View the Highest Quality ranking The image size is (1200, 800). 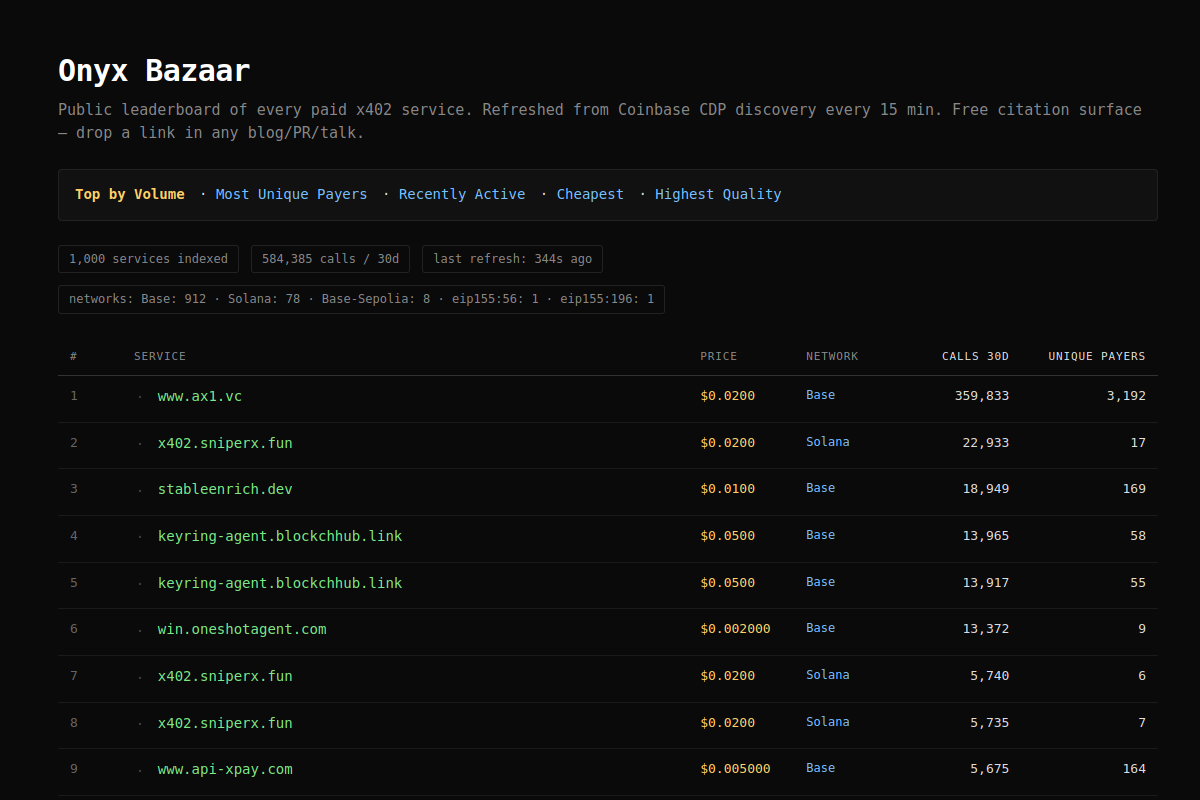tap(718, 194)
